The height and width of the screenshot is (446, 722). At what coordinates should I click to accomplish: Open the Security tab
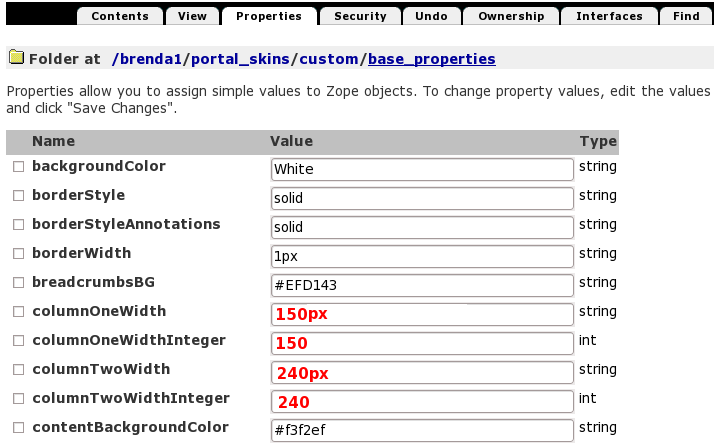[360, 16]
